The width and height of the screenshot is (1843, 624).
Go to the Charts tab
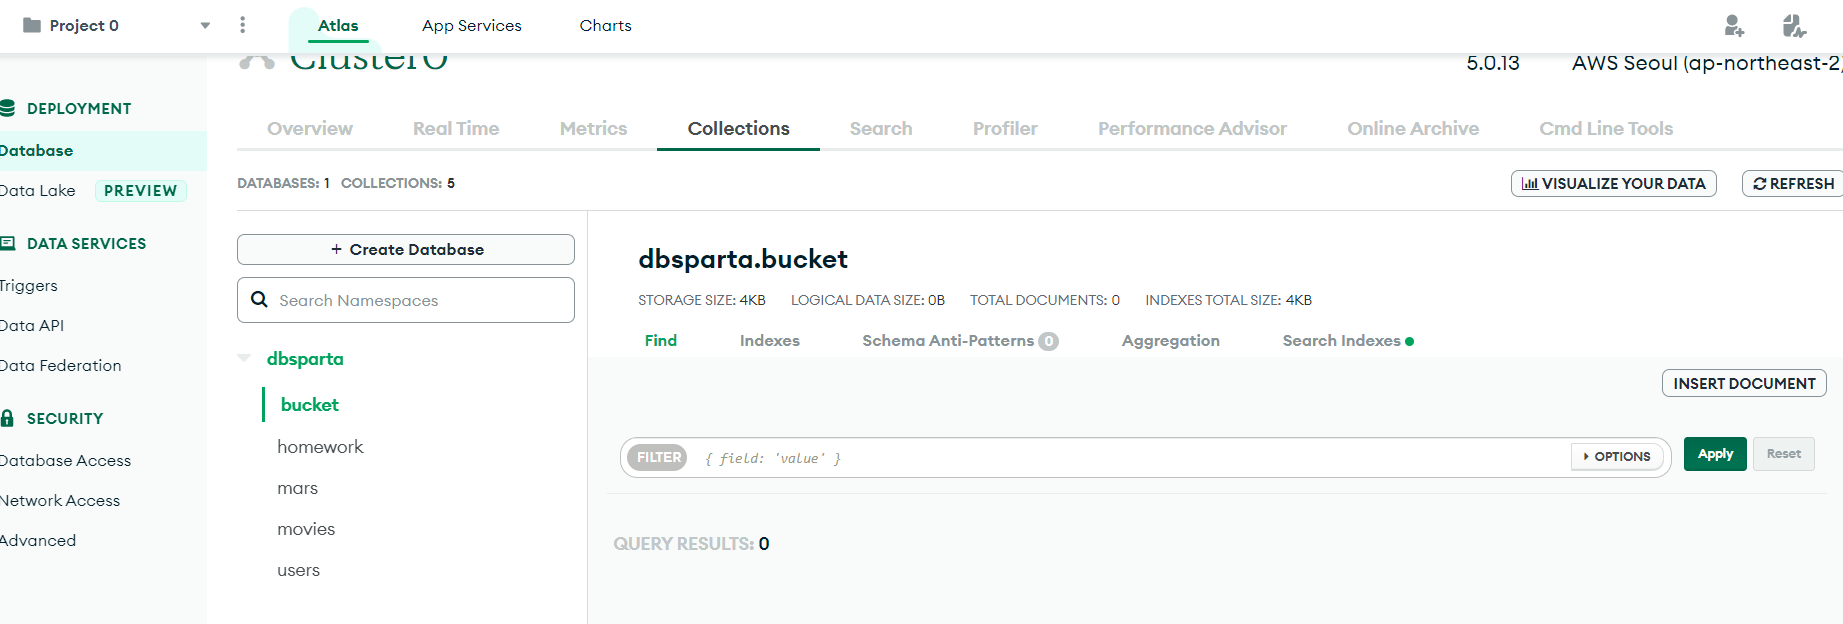coord(606,26)
